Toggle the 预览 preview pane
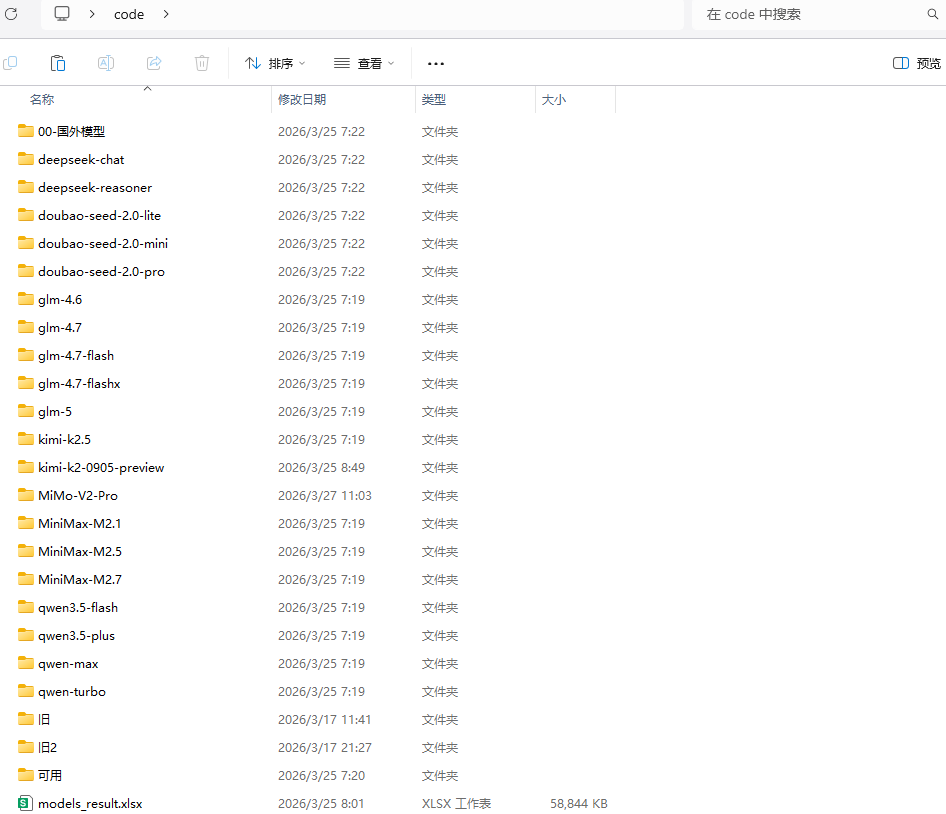This screenshot has height=814, width=946. [x=916, y=63]
